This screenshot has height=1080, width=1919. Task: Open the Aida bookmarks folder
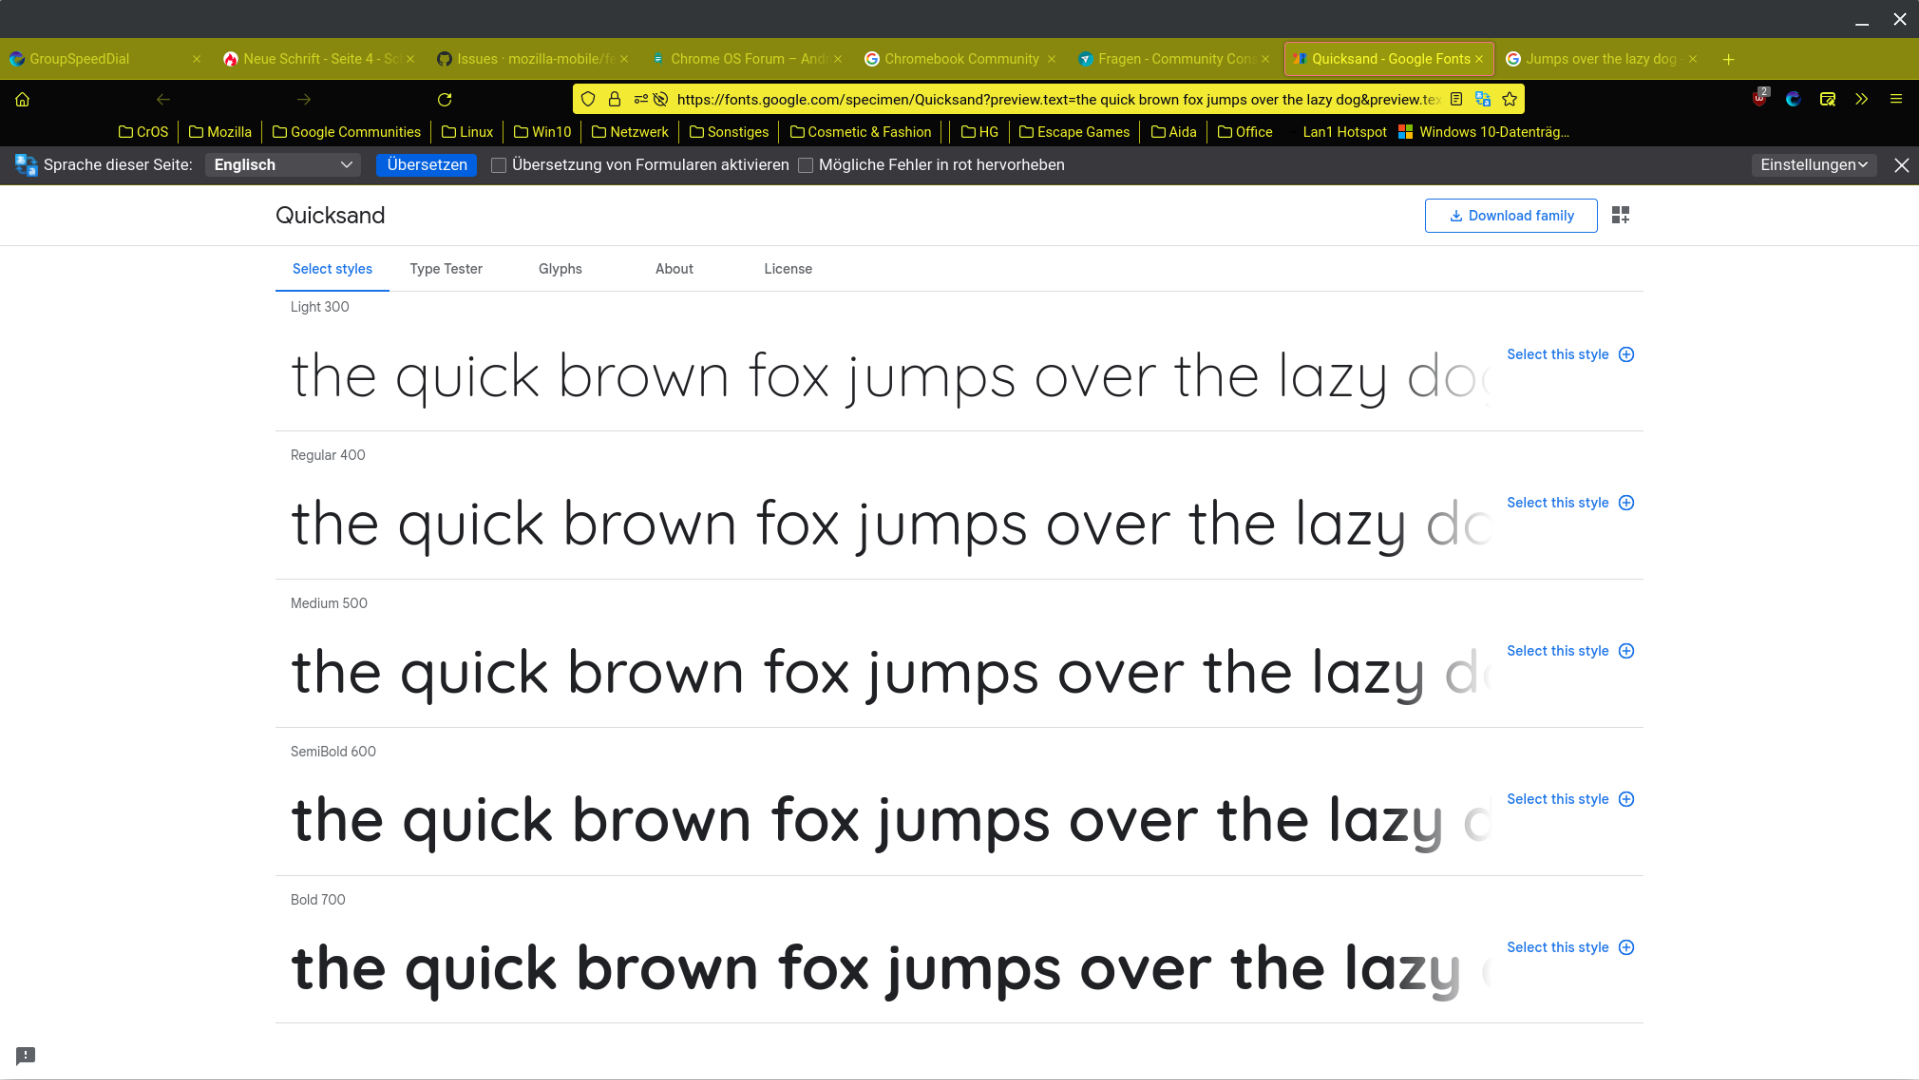pos(1173,132)
